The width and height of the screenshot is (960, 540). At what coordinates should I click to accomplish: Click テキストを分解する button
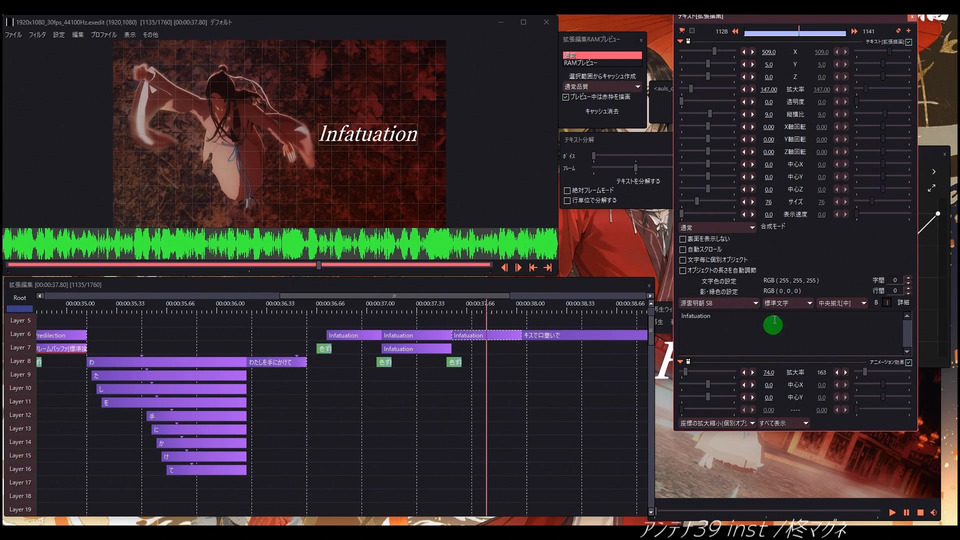[x=638, y=181]
